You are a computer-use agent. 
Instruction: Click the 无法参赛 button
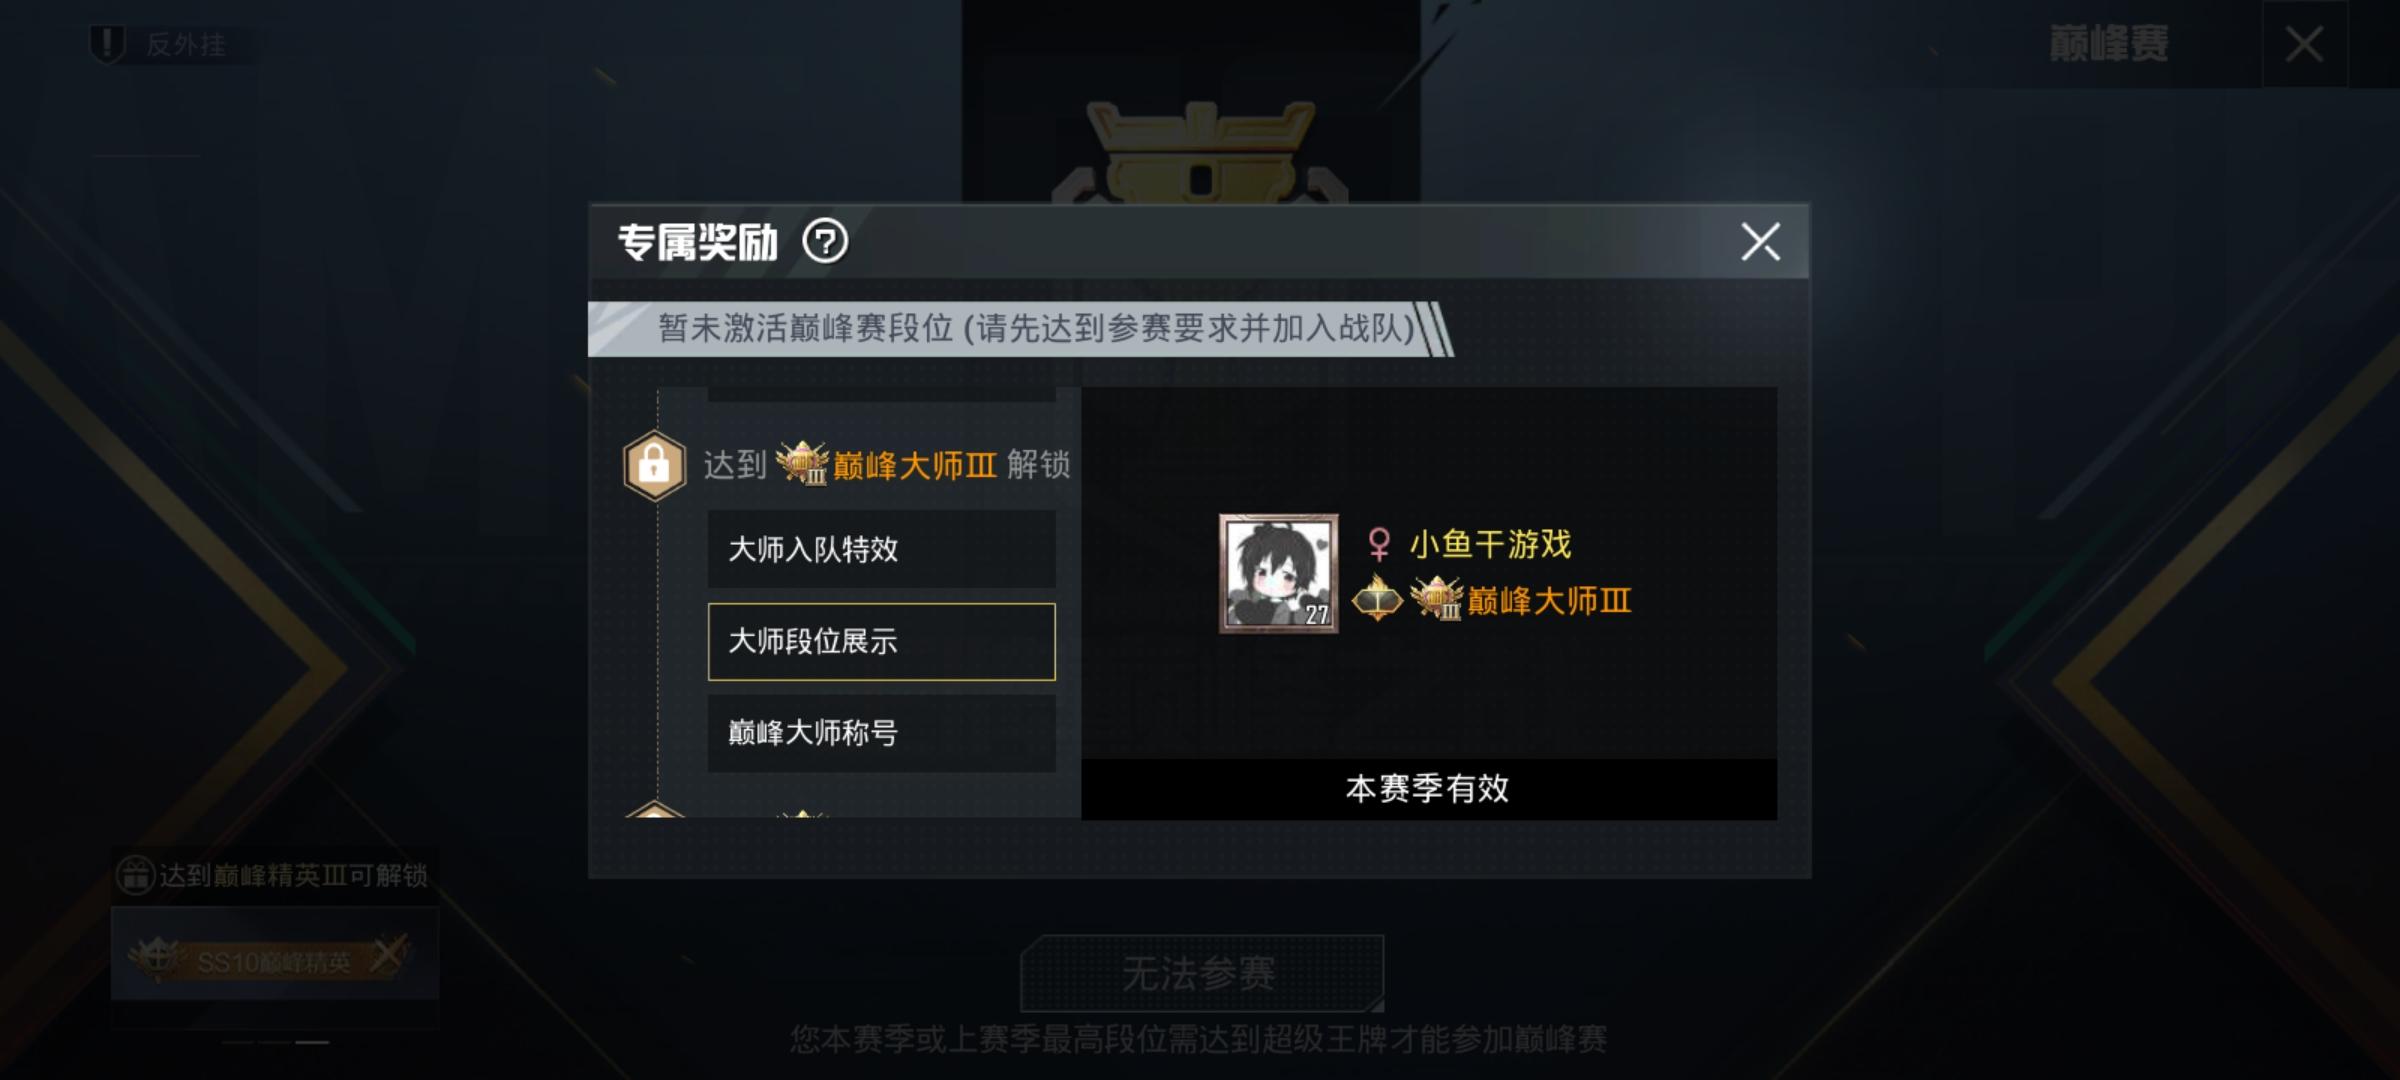point(1201,973)
